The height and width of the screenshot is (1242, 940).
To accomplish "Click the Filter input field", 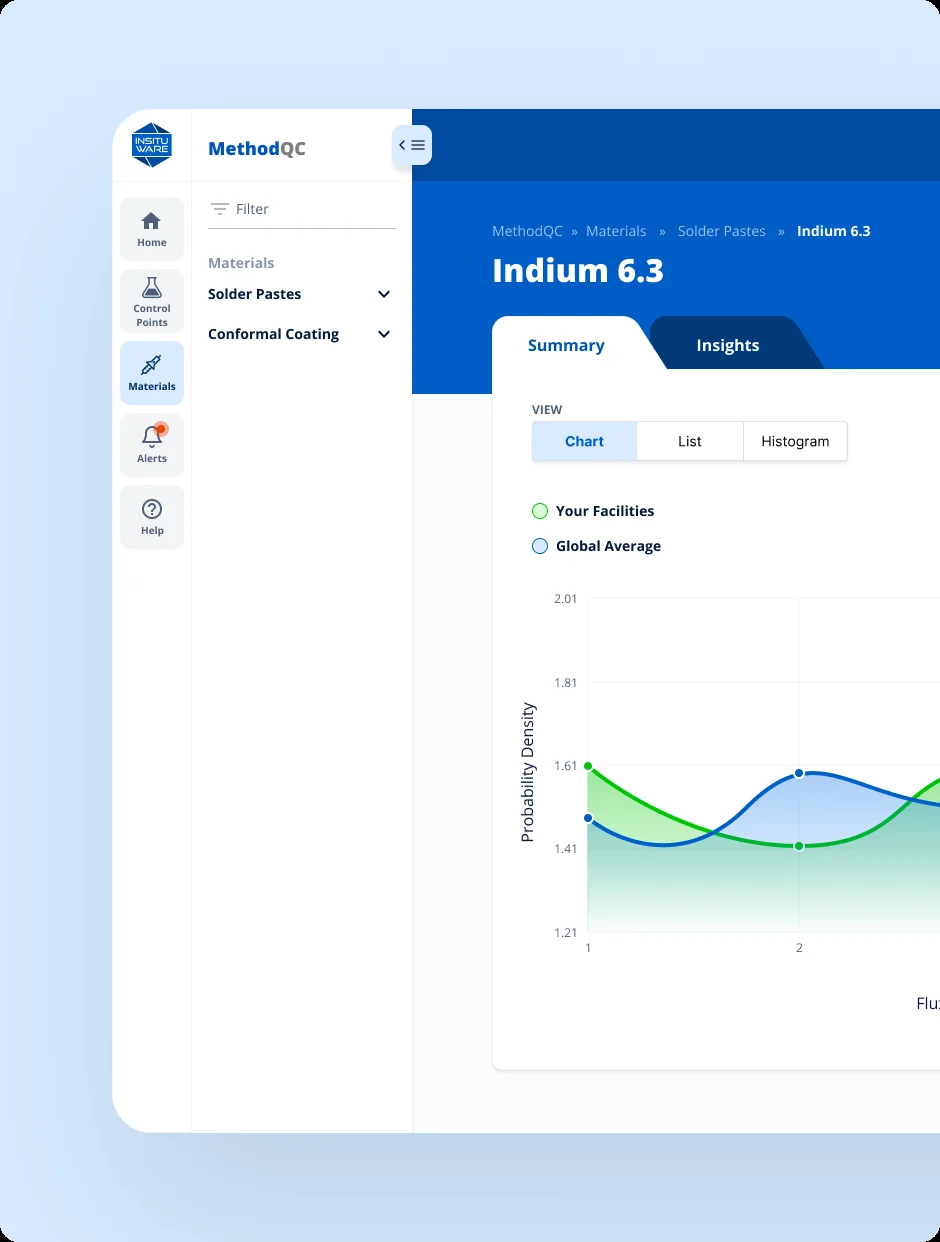I will (x=302, y=209).
